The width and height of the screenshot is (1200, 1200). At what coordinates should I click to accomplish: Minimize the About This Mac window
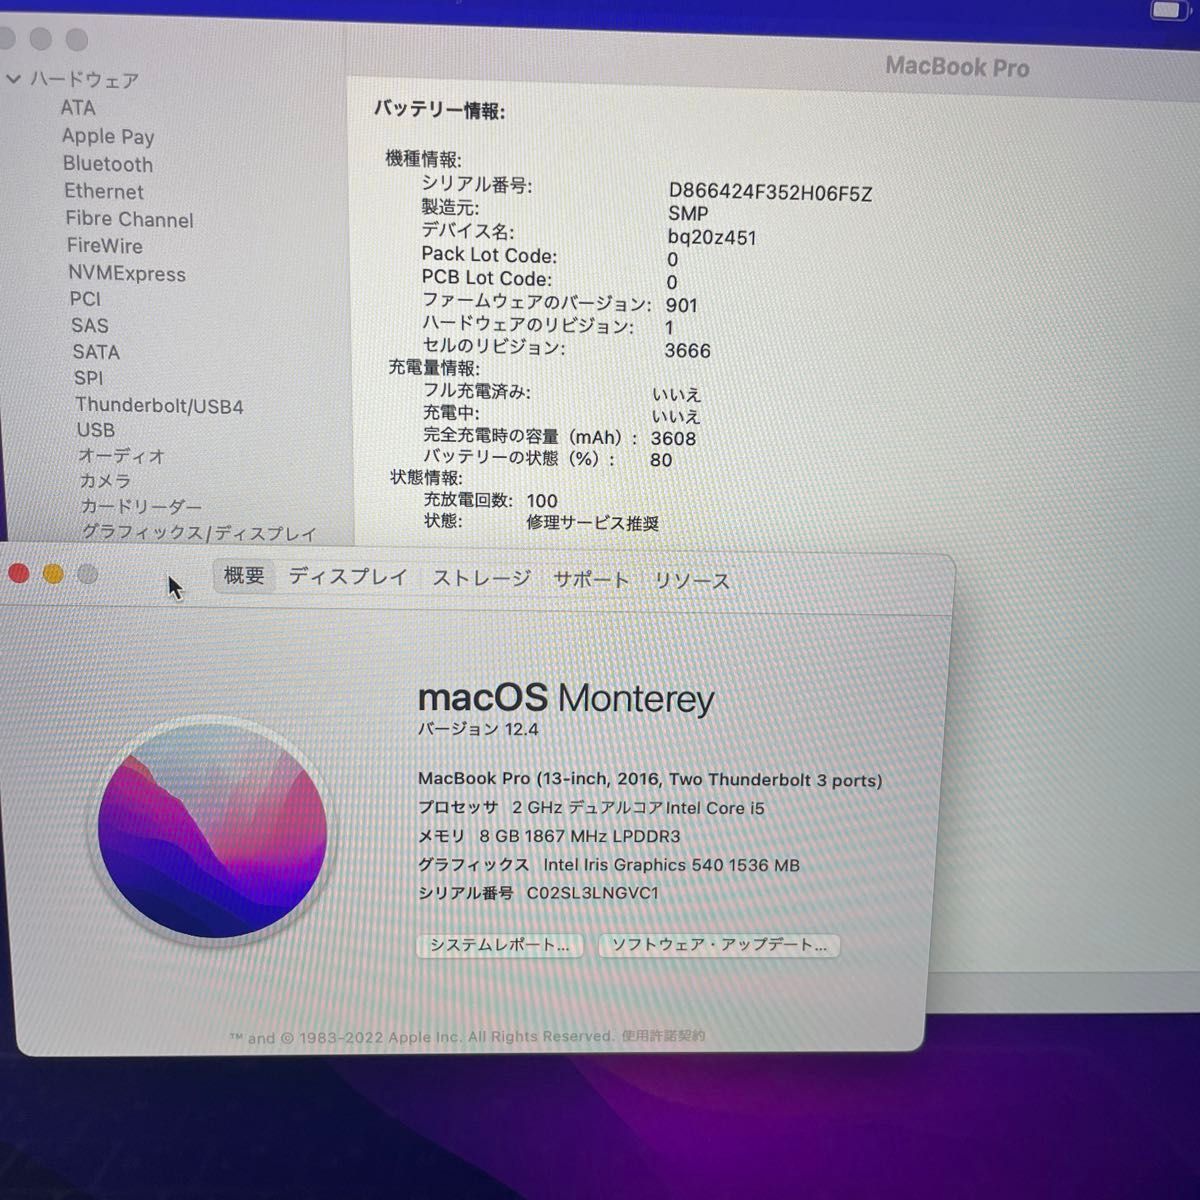tap(53, 573)
